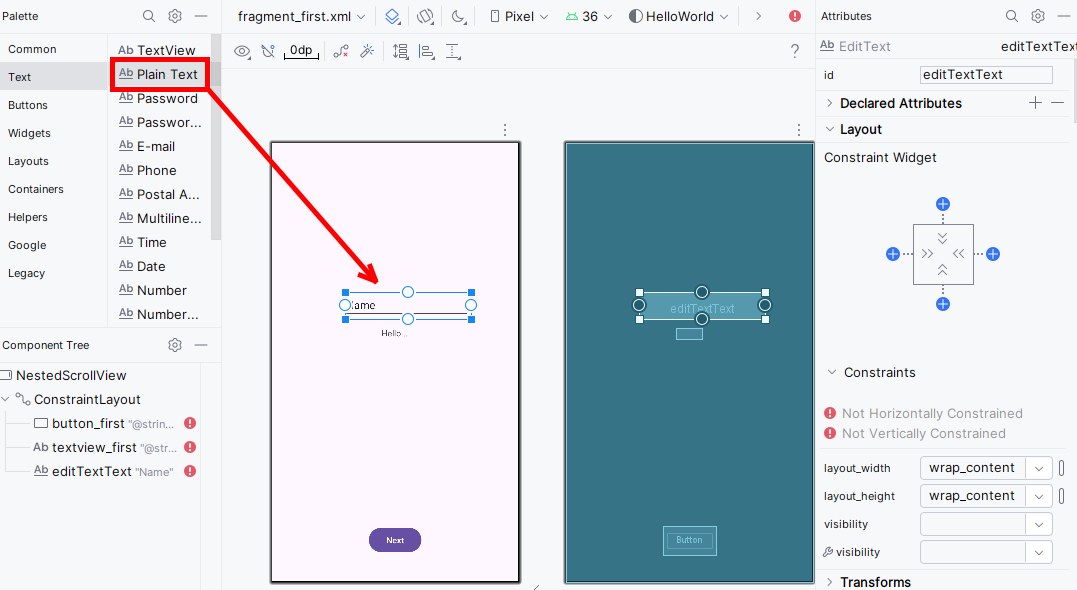This screenshot has width=1077, height=590.
Task: Open the layout_width dropdown
Action: (x=1040, y=468)
